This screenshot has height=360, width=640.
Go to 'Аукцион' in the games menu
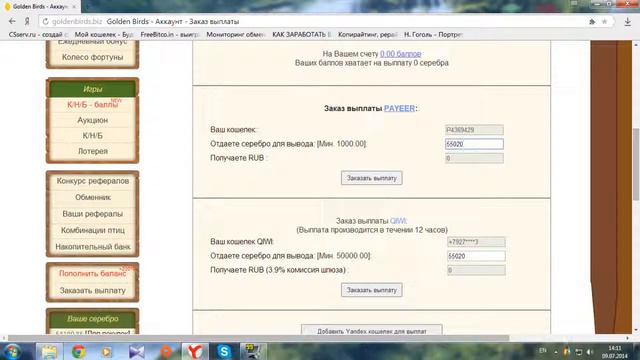pos(92,120)
